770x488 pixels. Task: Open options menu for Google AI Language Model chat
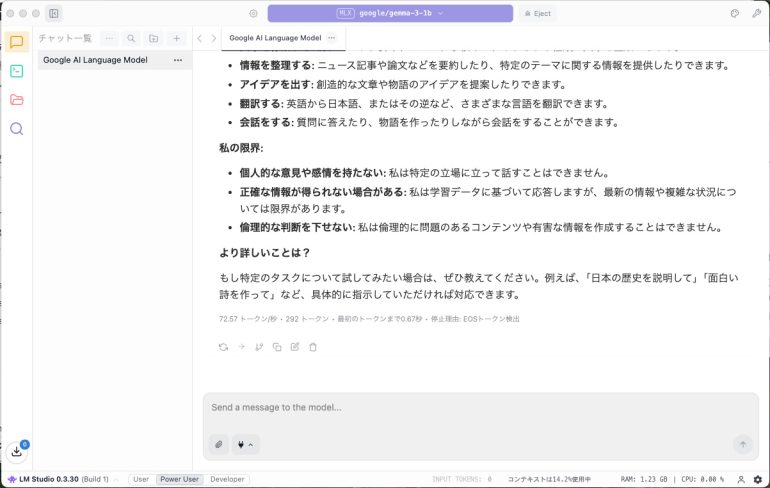point(178,60)
